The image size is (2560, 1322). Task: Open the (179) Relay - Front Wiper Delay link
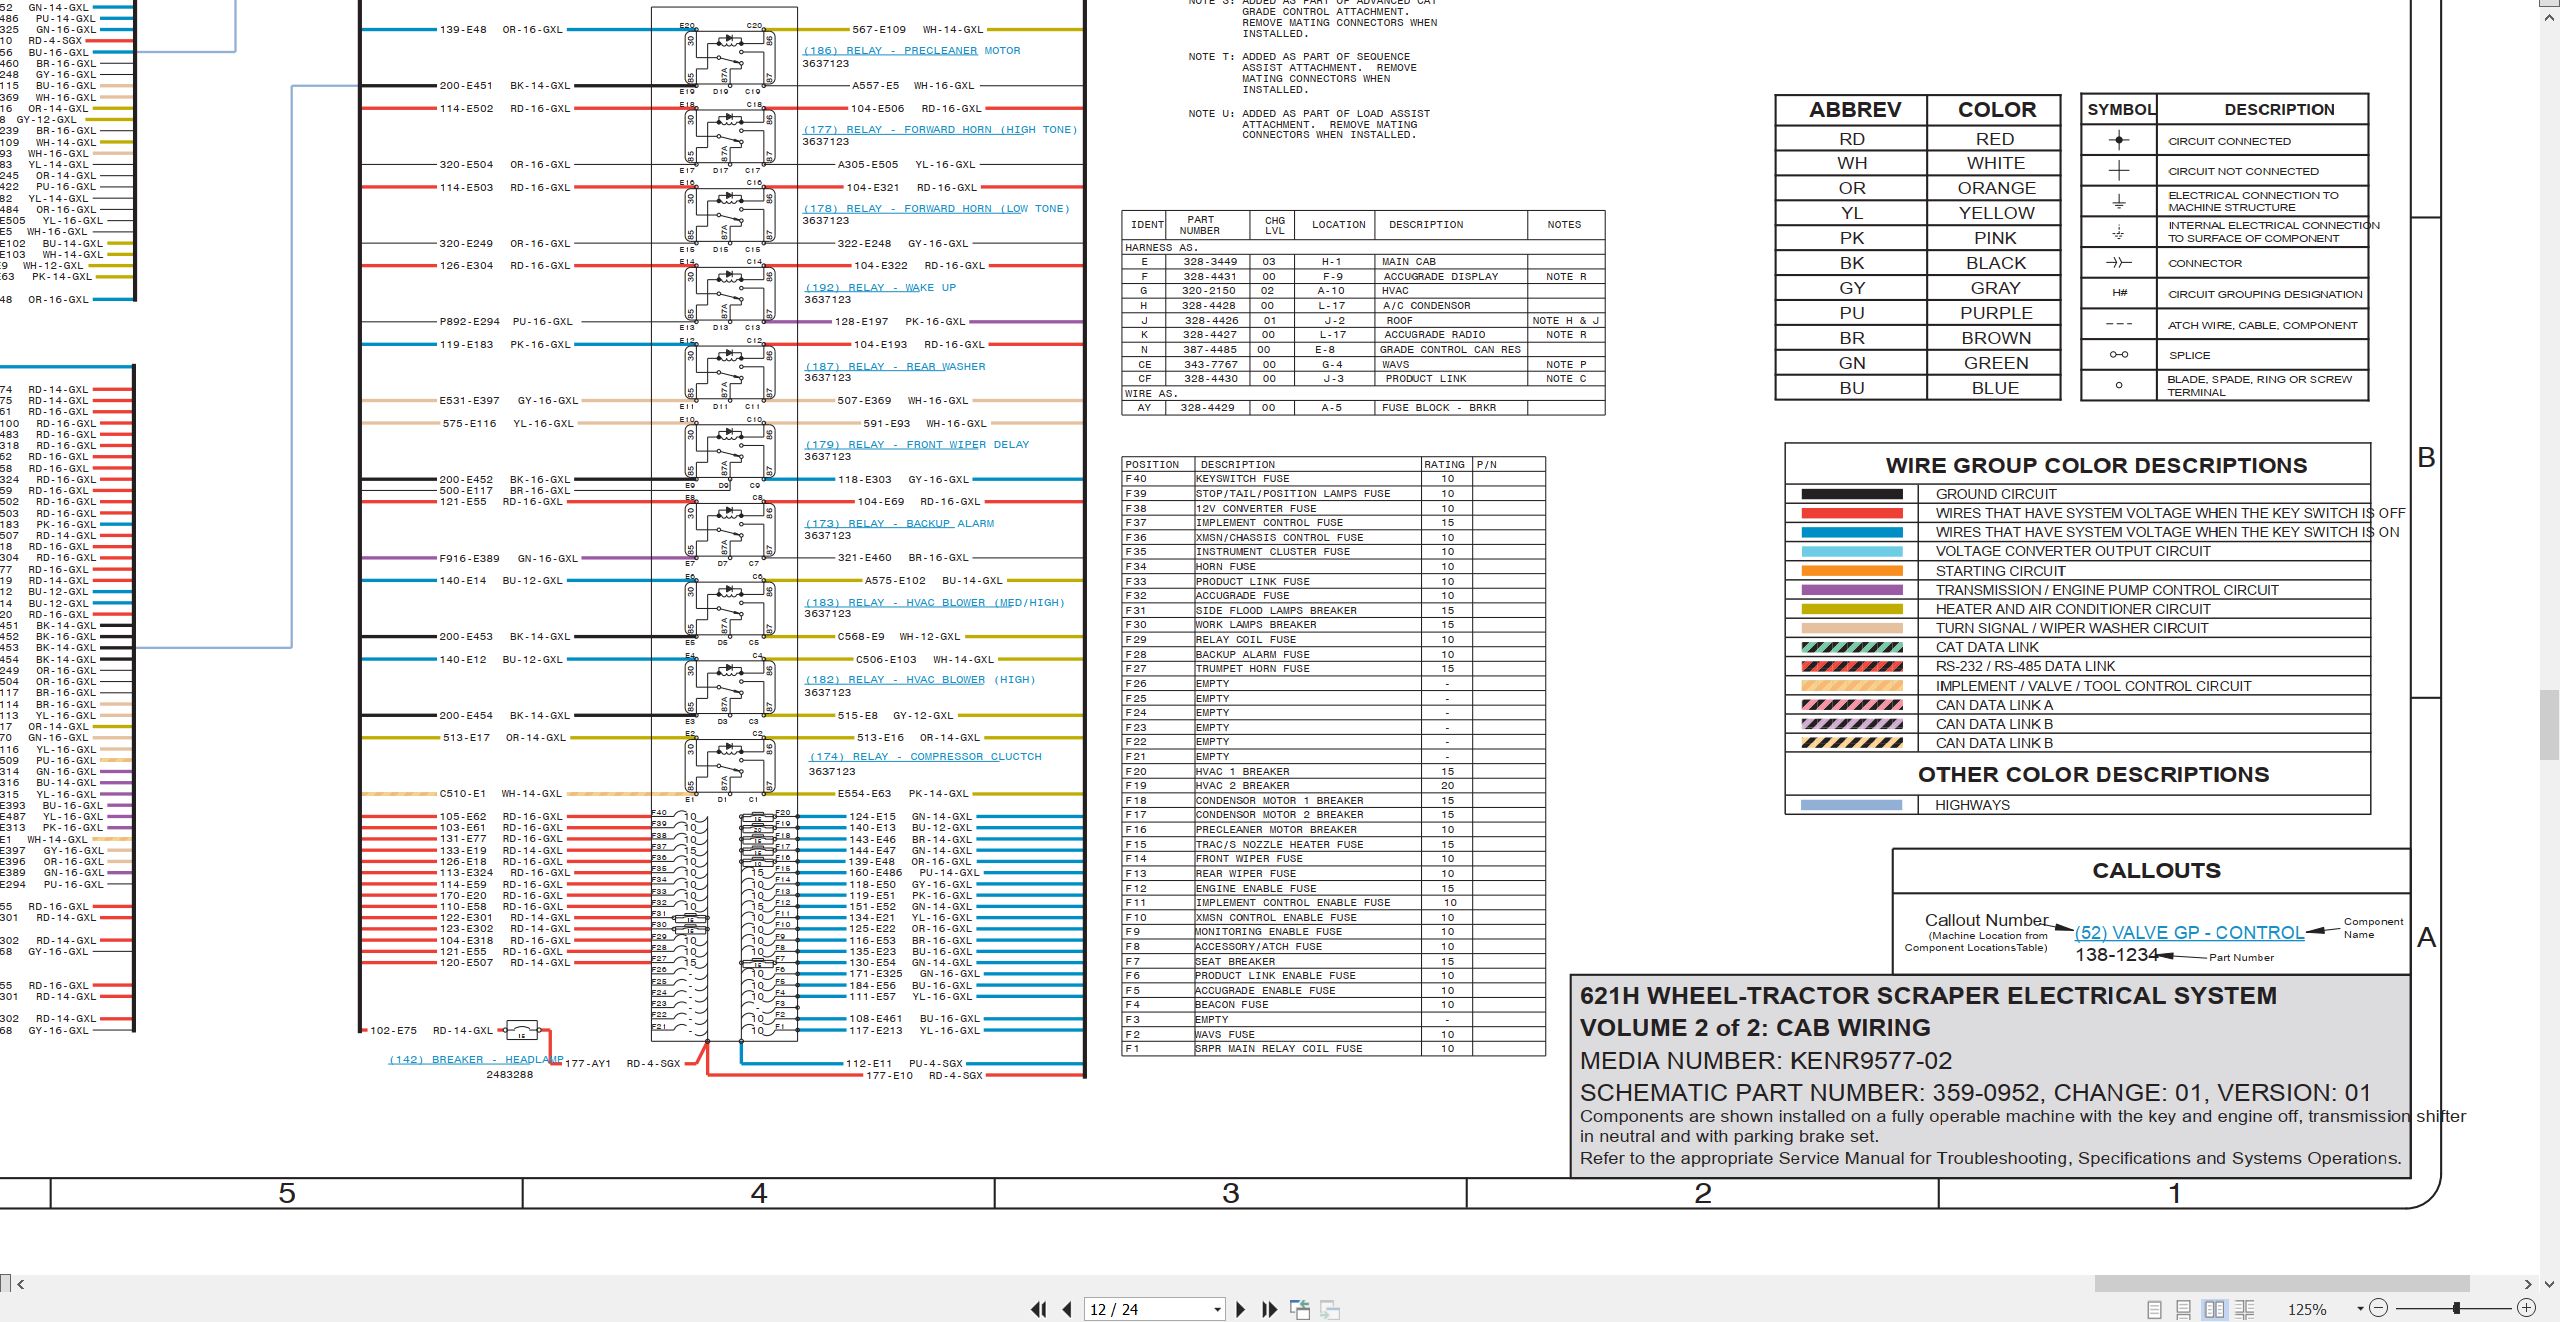coord(917,445)
